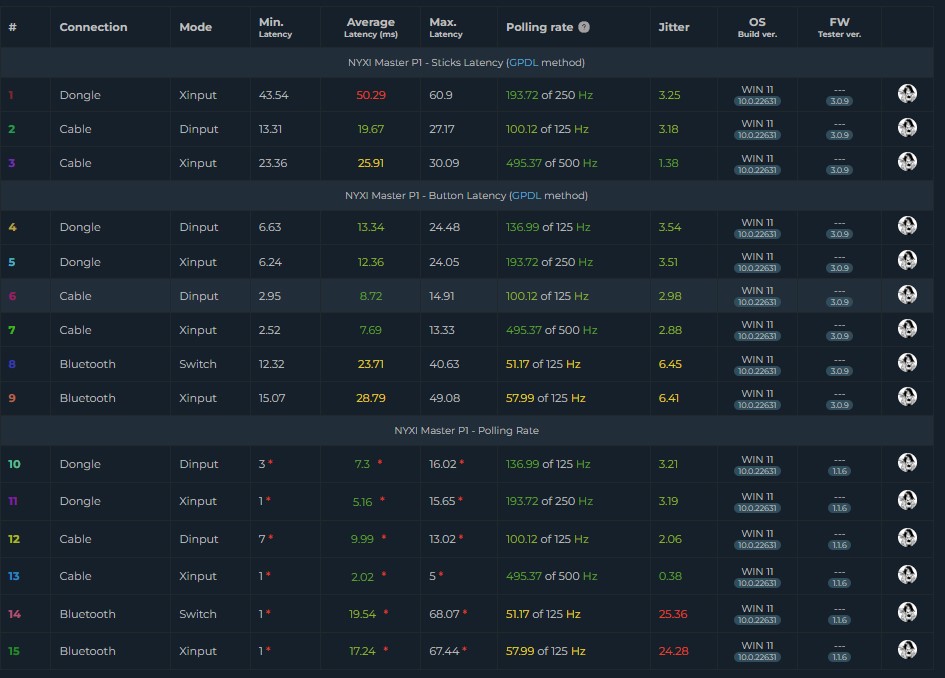The height and width of the screenshot is (678, 945).
Task: Click min latency value 2.52
Action: tap(269, 330)
